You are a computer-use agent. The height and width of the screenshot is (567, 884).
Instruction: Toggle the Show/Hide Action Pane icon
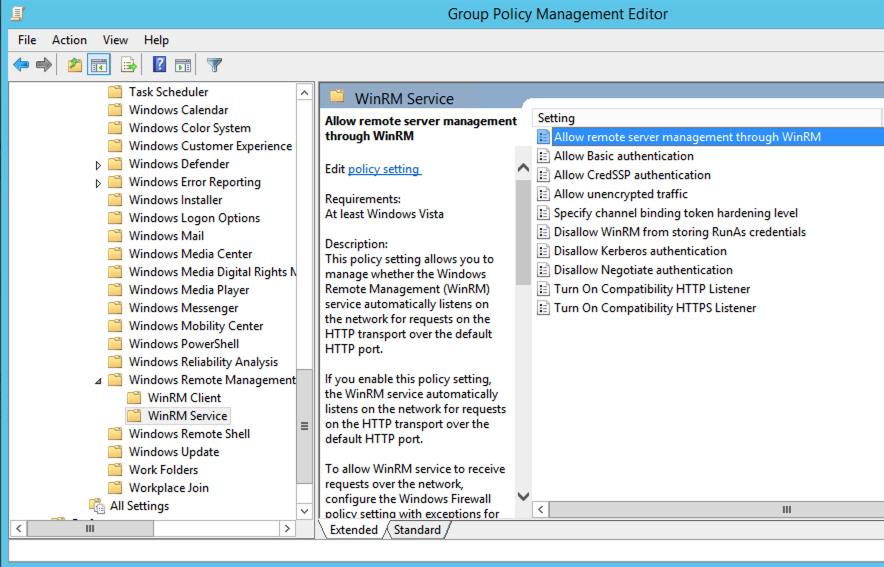183,65
